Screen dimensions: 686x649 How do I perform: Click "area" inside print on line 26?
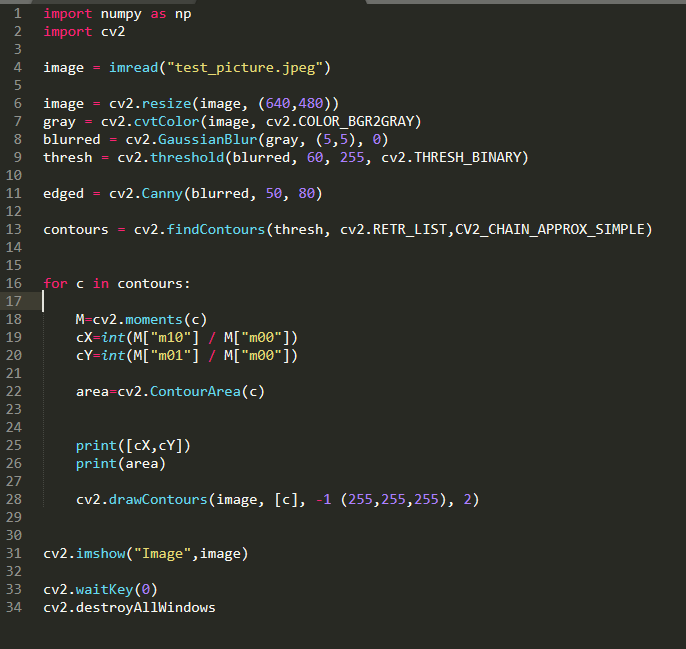[x=142, y=463]
